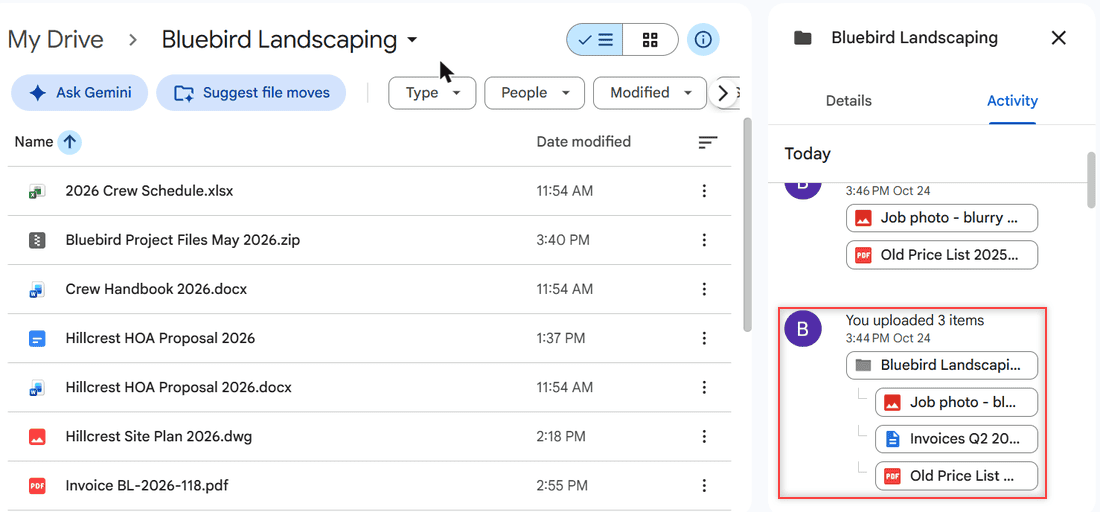Click zip icon of Bluebird Project Files
The image size is (1100, 512).
[x=37, y=241]
